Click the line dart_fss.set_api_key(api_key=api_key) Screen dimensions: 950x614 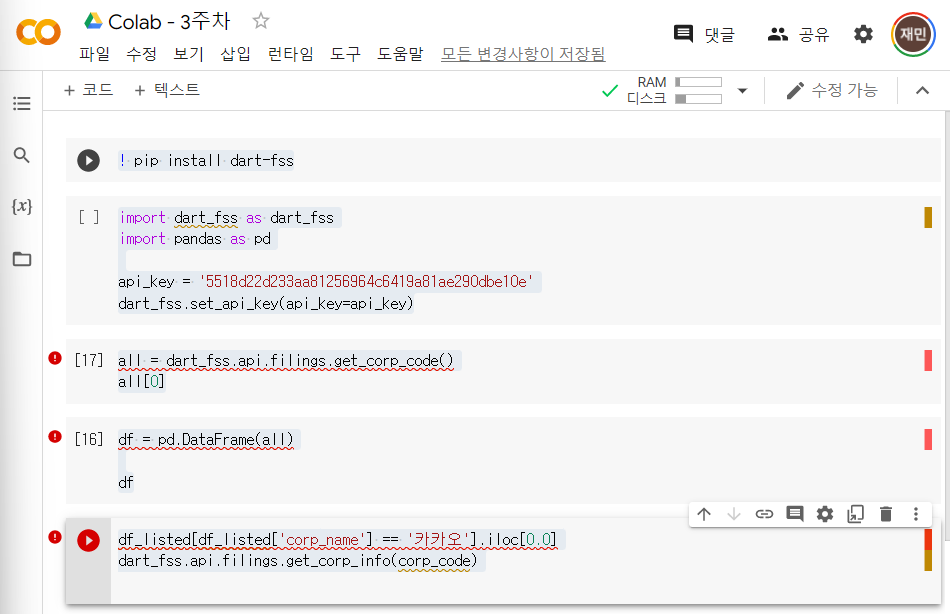point(266,303)
